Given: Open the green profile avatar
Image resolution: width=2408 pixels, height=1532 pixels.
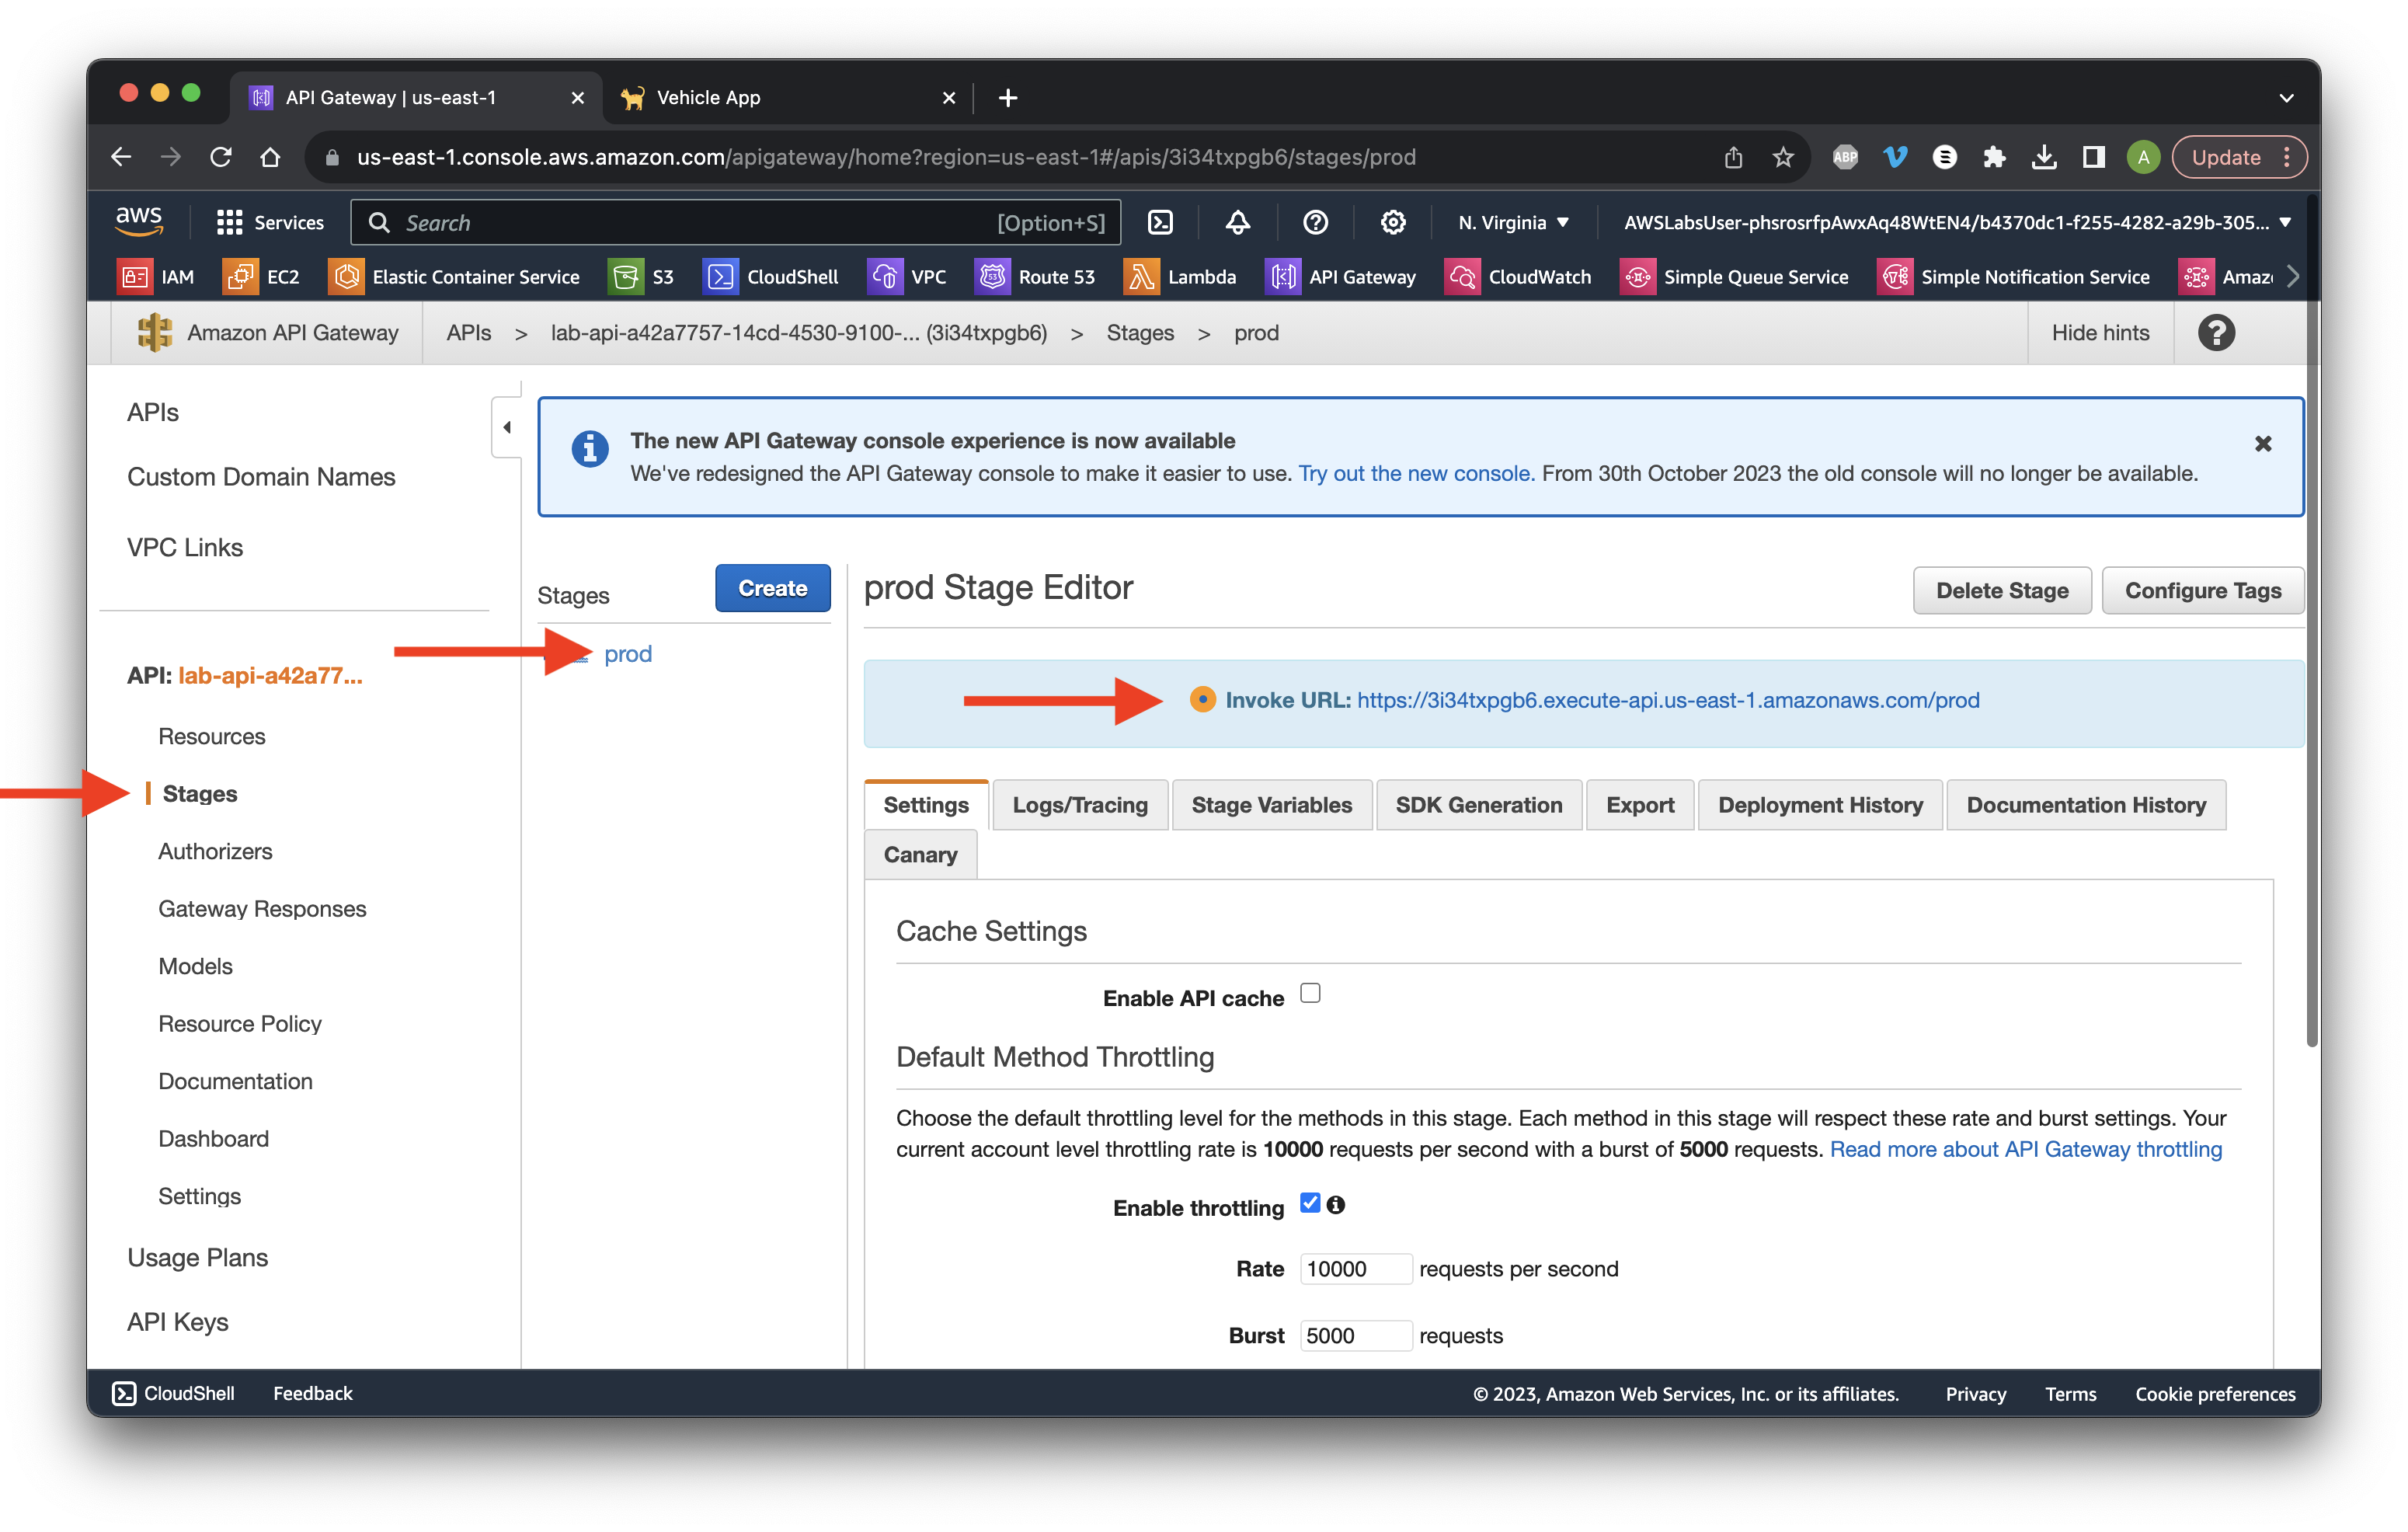Looking at the screenshot, I should click(2143, 157).
